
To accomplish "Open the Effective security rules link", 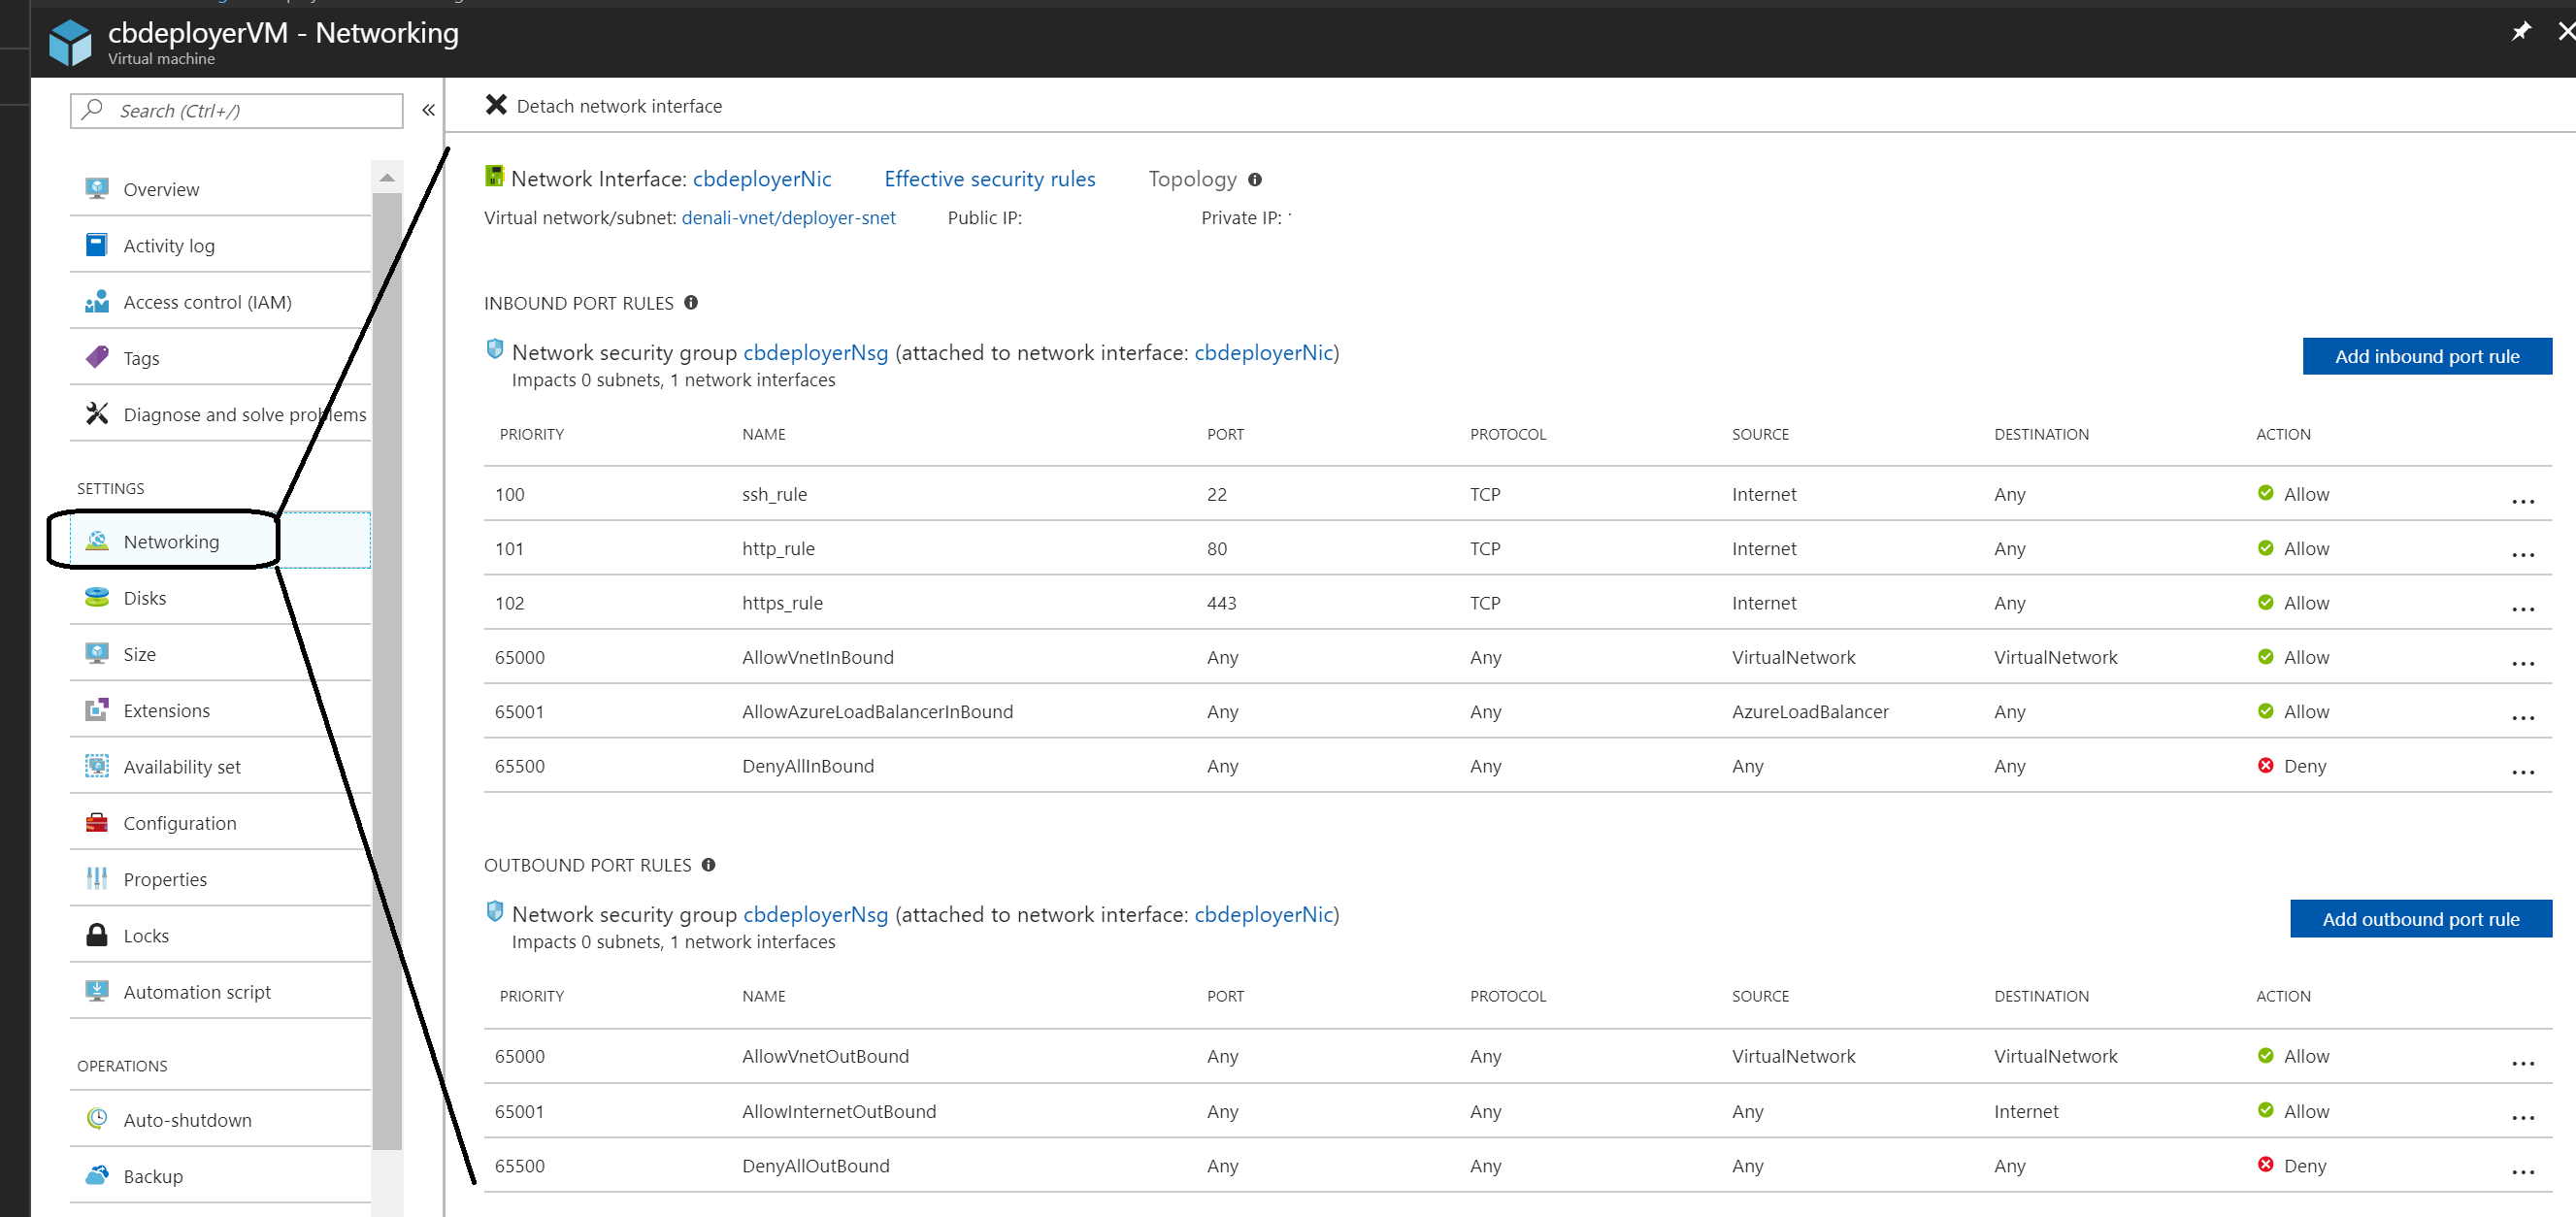I will pos(989,179).
